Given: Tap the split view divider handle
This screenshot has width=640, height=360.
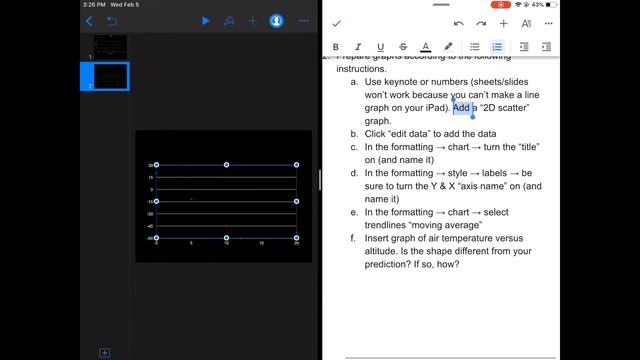Looking at the screenshot, I should [x=320, y=180].
